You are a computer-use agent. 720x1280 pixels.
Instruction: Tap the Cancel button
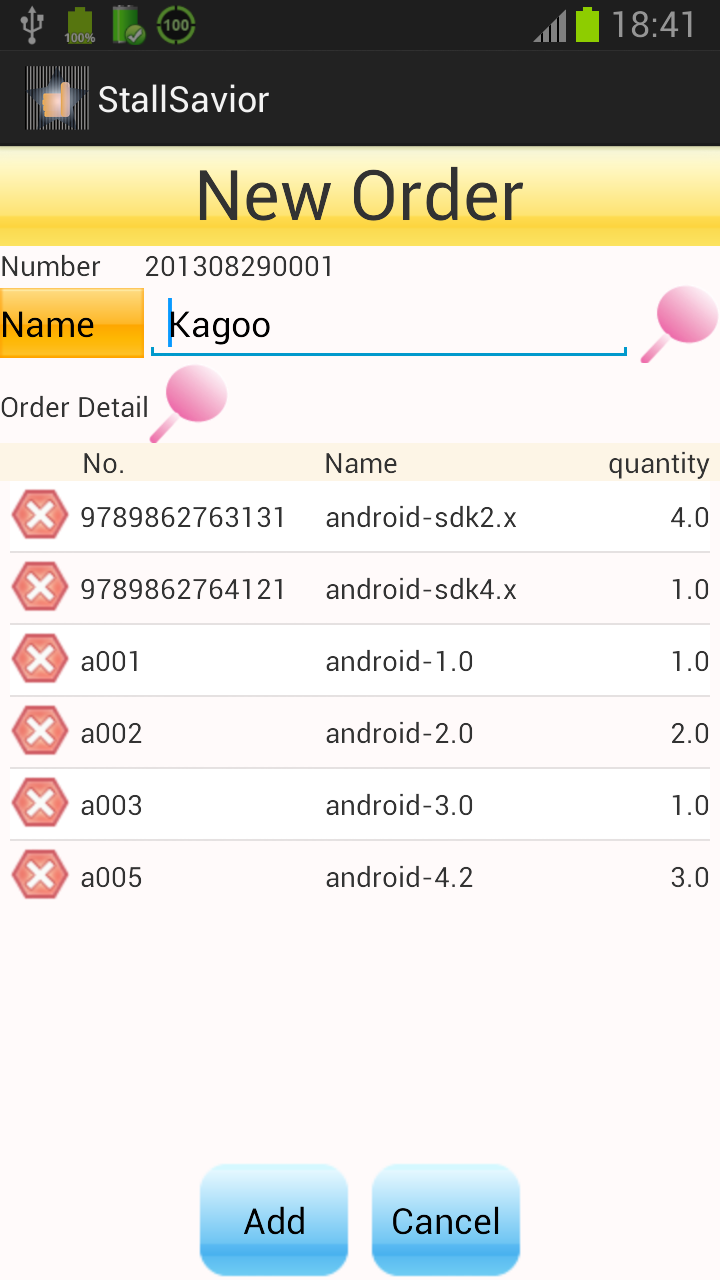coord(446,1220)
